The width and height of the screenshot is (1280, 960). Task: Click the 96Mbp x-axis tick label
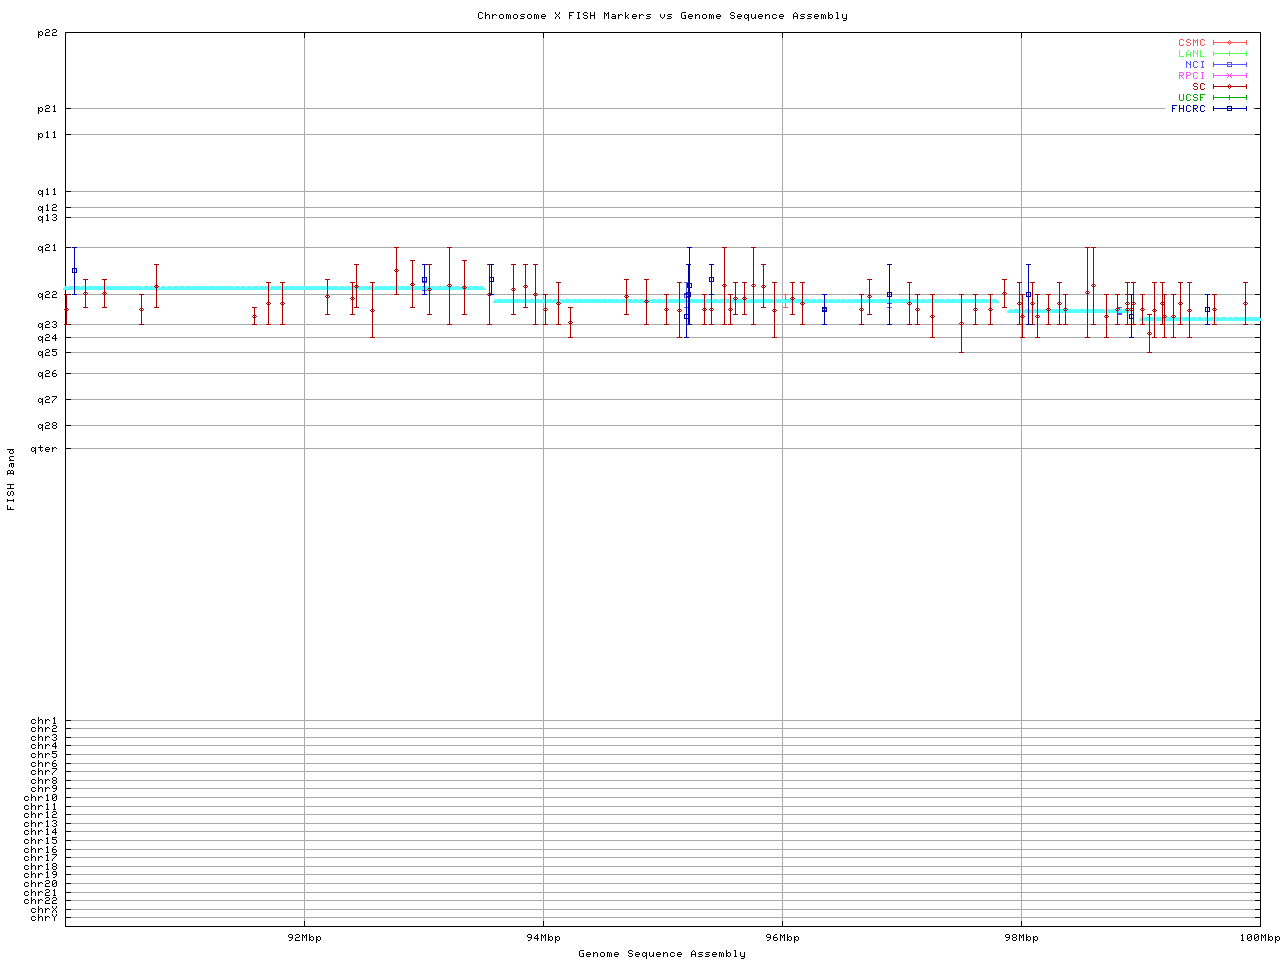782,938
